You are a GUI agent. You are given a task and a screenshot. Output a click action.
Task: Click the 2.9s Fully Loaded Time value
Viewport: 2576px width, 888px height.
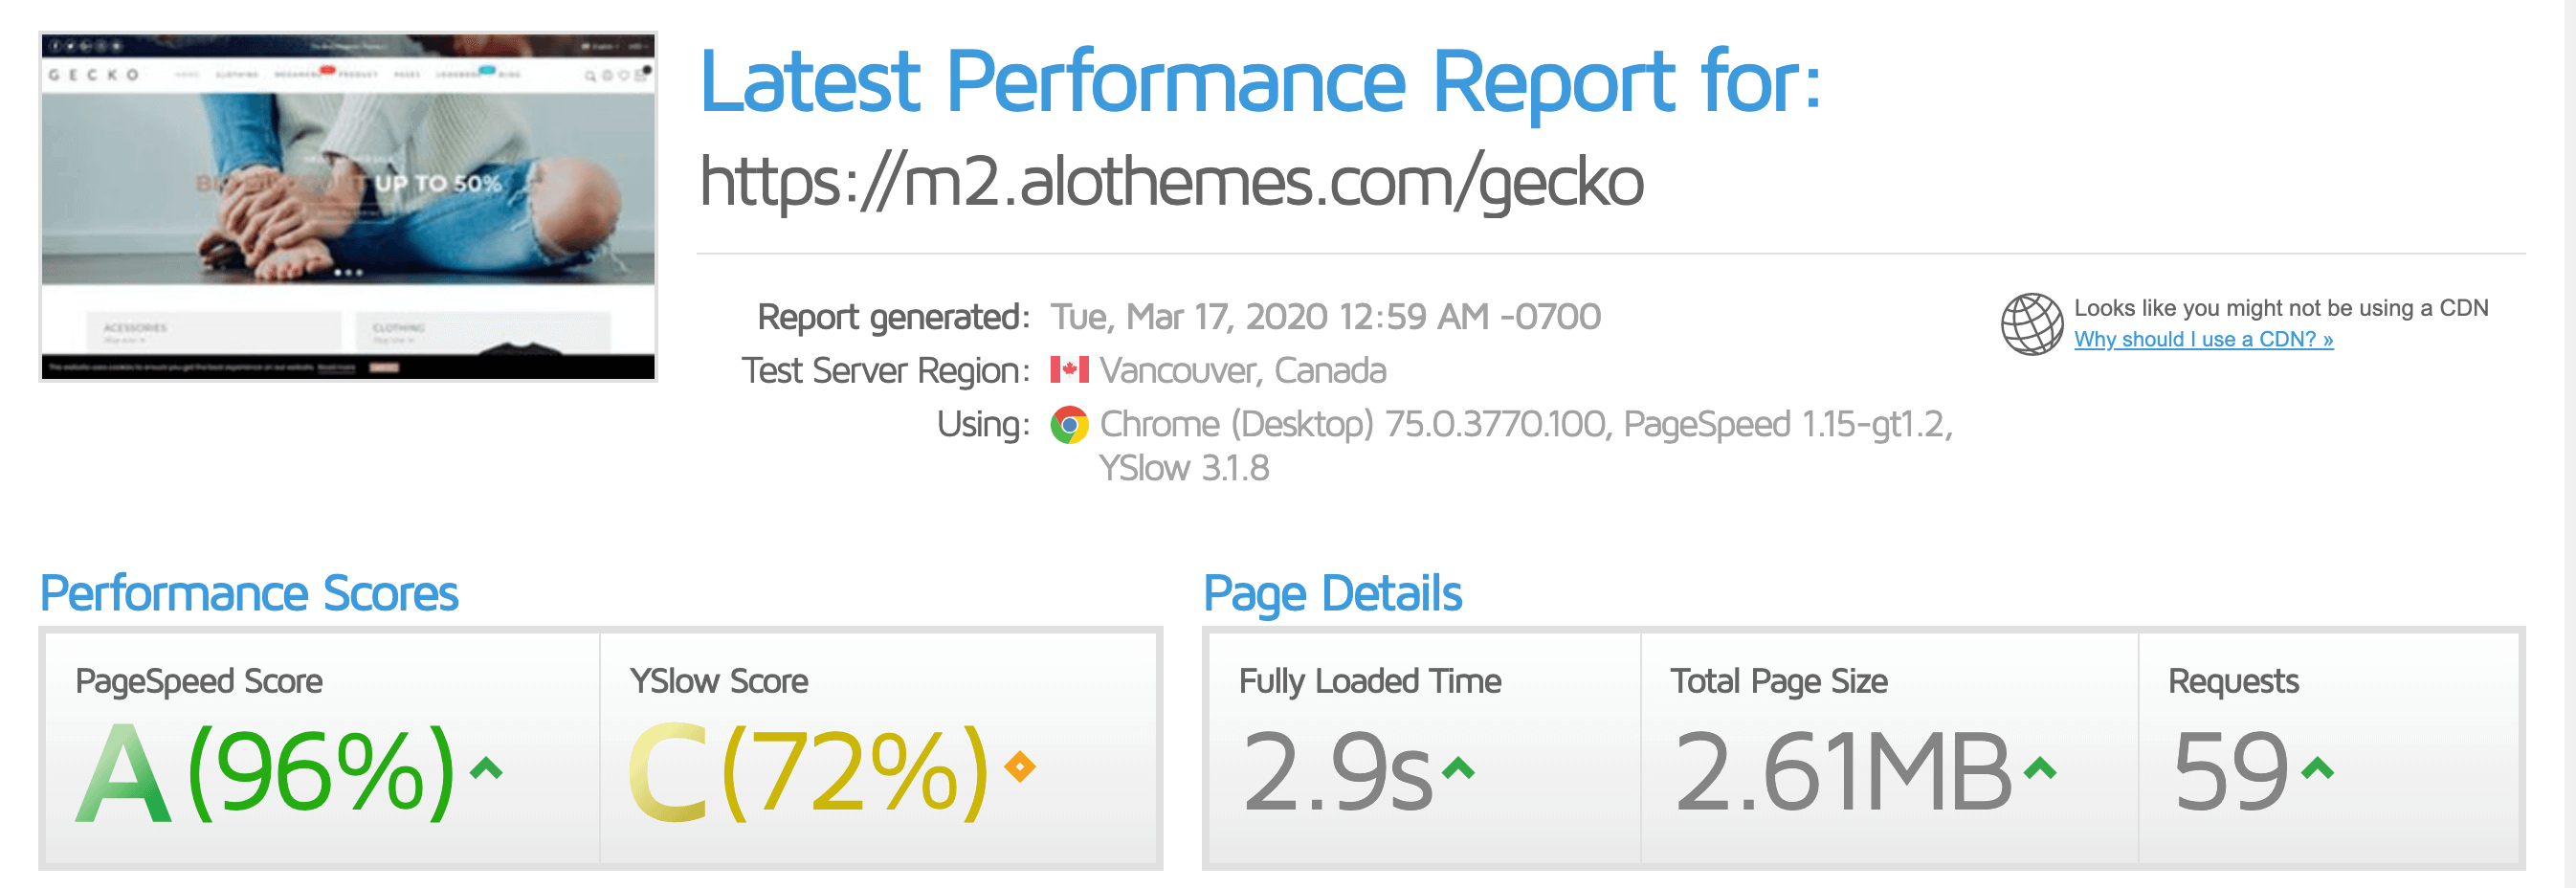[x=1336, y=772]
